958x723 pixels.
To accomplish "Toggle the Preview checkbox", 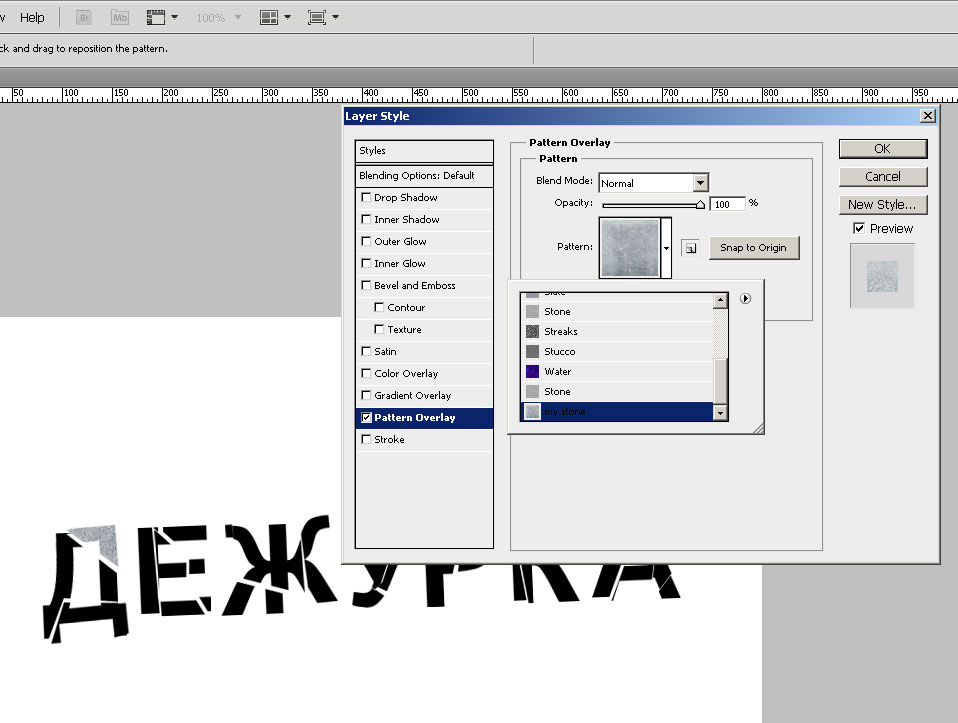I will (x=859, y=228).
